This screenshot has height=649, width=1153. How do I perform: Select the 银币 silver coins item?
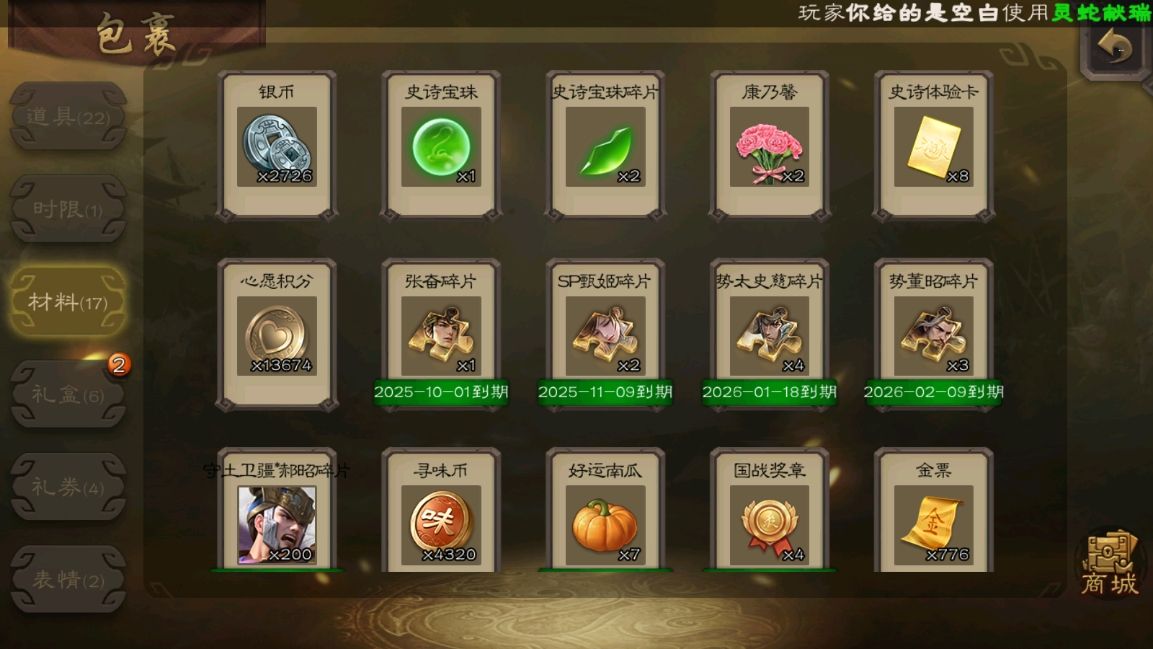click(x=276, y=146)
